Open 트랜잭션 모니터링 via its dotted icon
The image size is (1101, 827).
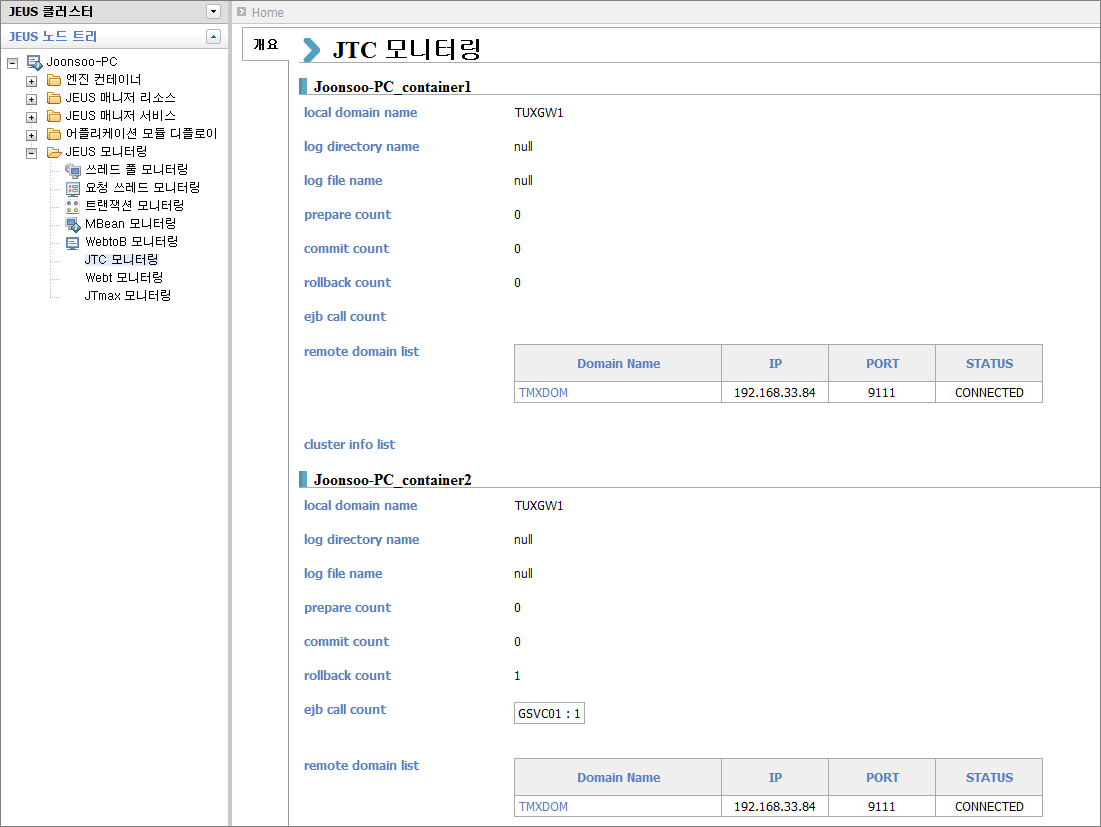[x=73, y=205]
